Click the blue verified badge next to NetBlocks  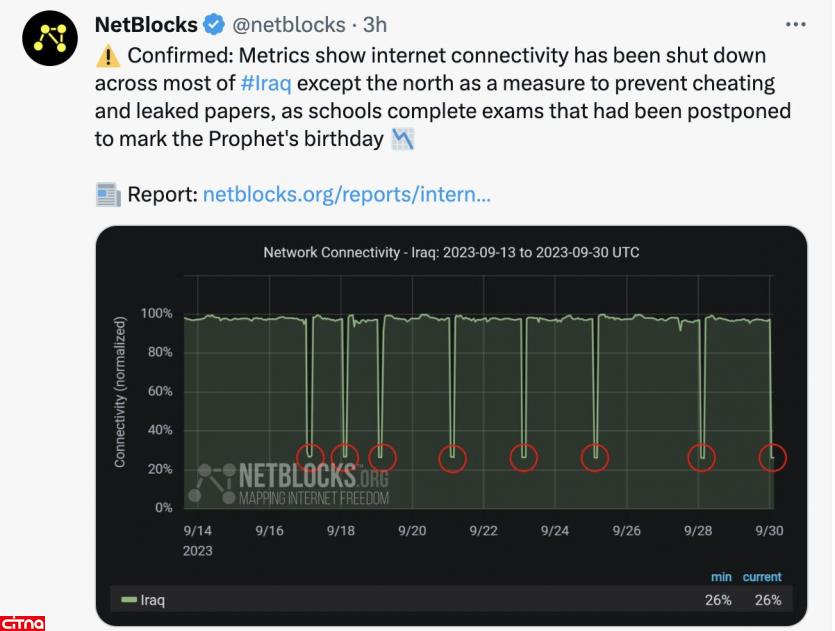click(212, 24)
